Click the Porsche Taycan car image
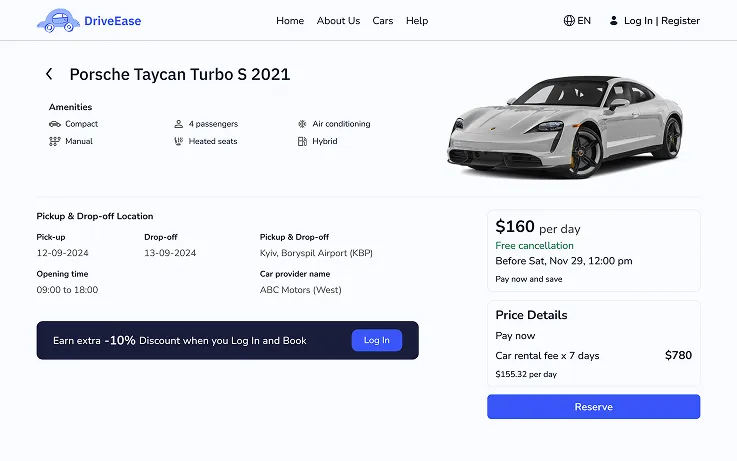This screenshot has width=737, height=461. click(565, 127)
